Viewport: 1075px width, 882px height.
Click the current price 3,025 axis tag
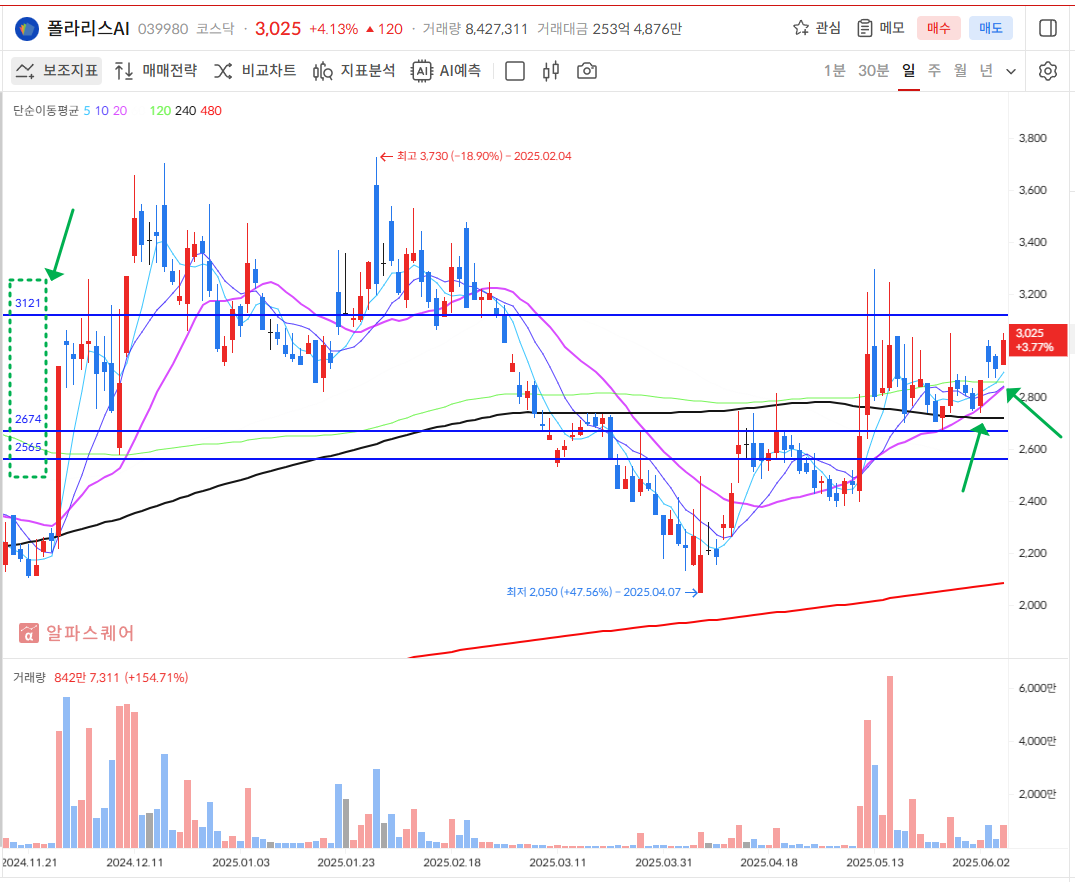pos(1039,339)
